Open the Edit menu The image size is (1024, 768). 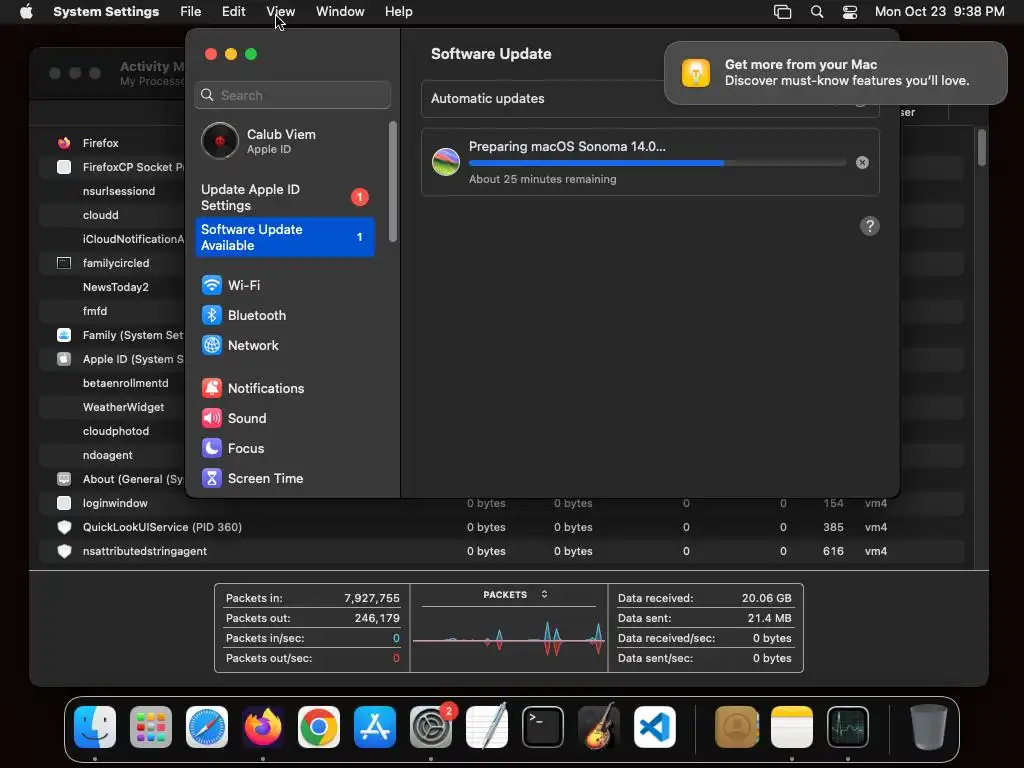[233, 12]
